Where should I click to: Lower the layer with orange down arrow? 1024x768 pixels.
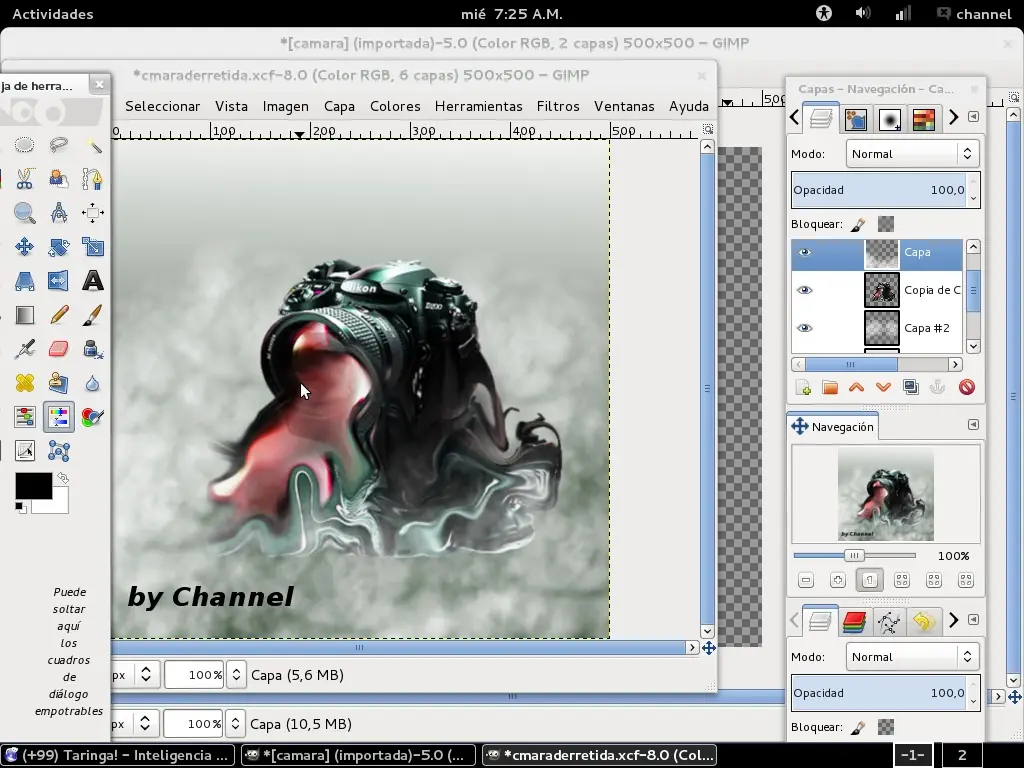(x=884, y=387)
